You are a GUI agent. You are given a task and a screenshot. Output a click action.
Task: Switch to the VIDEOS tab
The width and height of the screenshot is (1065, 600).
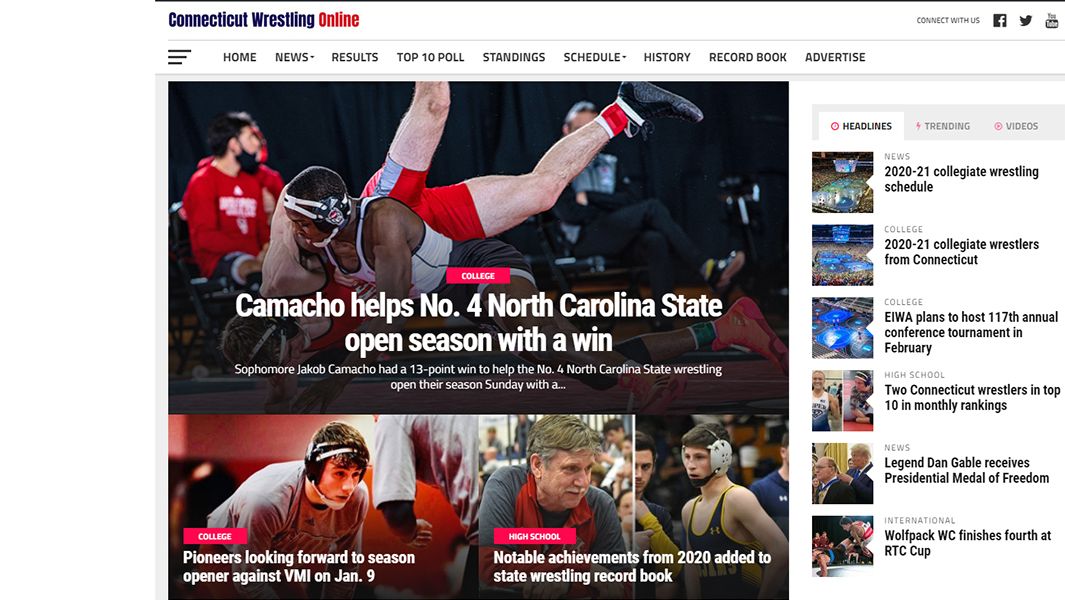[1016, 126]
